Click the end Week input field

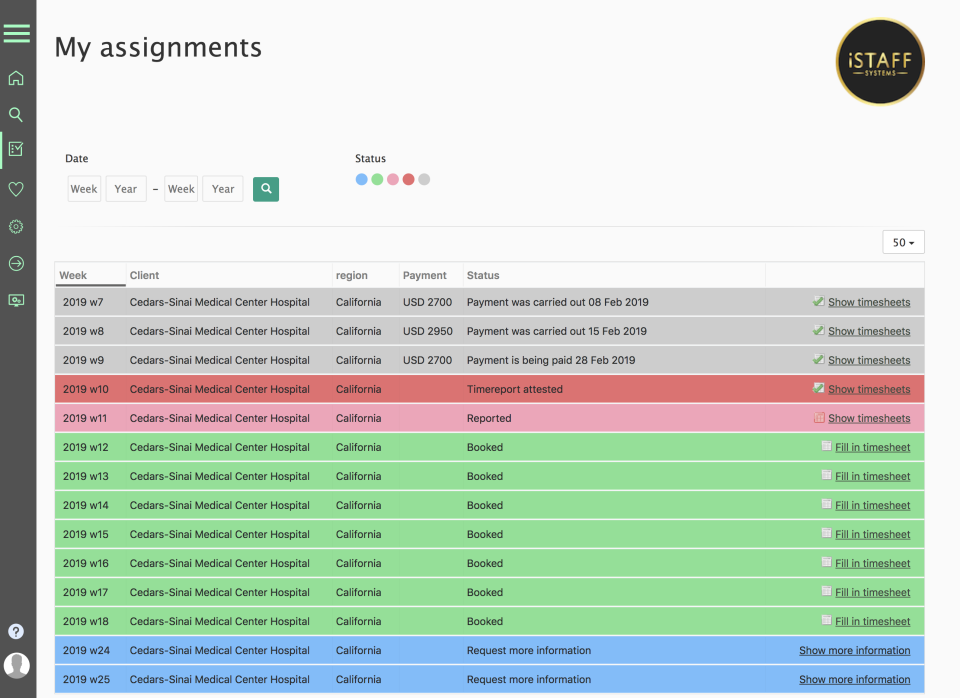[181, 189]
